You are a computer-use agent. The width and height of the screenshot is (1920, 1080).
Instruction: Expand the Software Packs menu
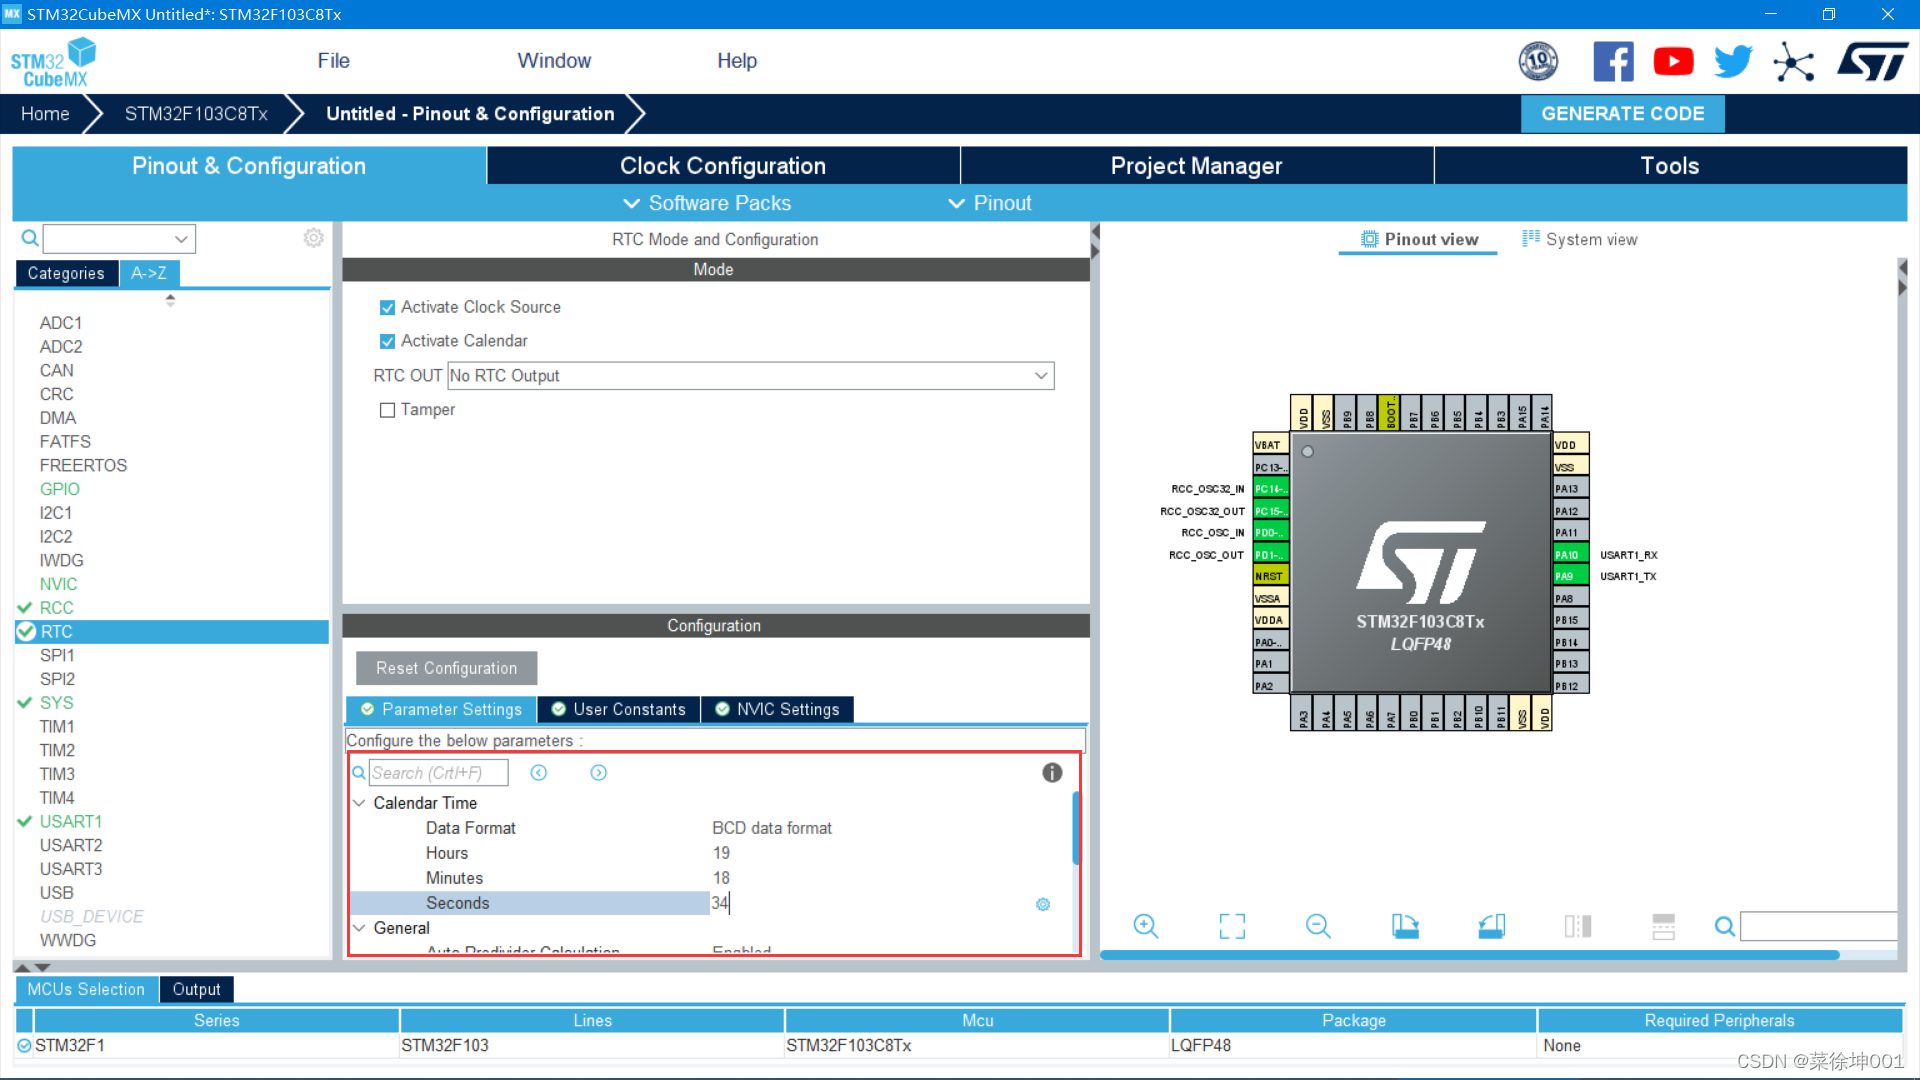coord(708,203)
